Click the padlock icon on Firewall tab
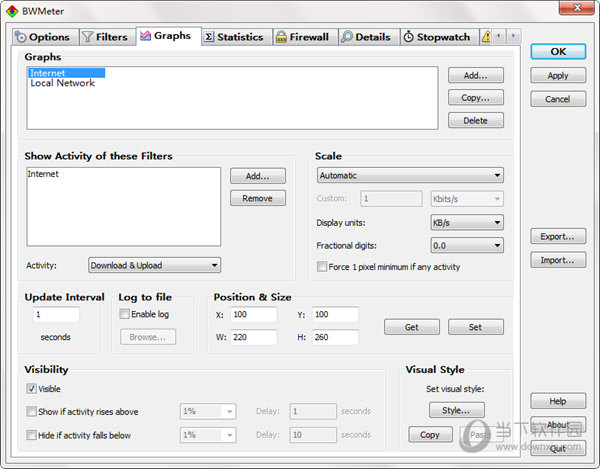The width and height of the screenshot is (600, 469). pos(281,37)
